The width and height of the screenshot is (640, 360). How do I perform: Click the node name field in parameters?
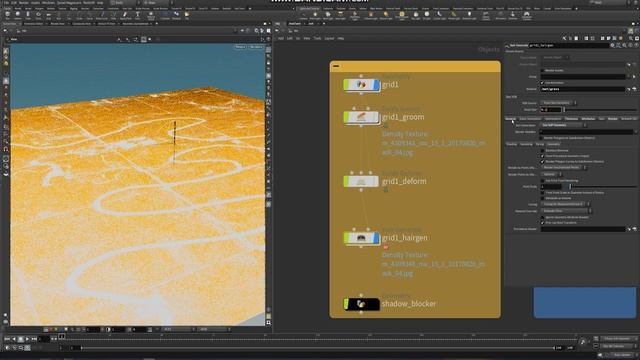click(x=569, y=45)
